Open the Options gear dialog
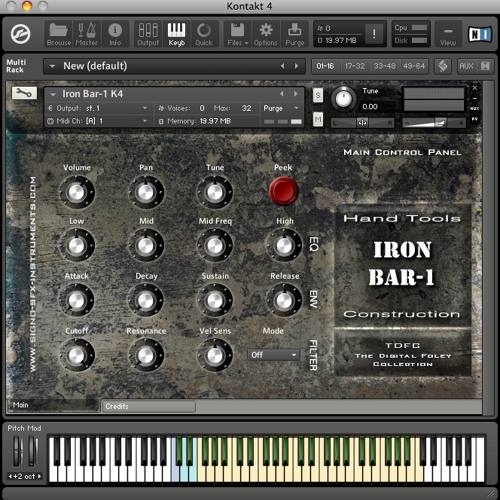 [265, 34]
